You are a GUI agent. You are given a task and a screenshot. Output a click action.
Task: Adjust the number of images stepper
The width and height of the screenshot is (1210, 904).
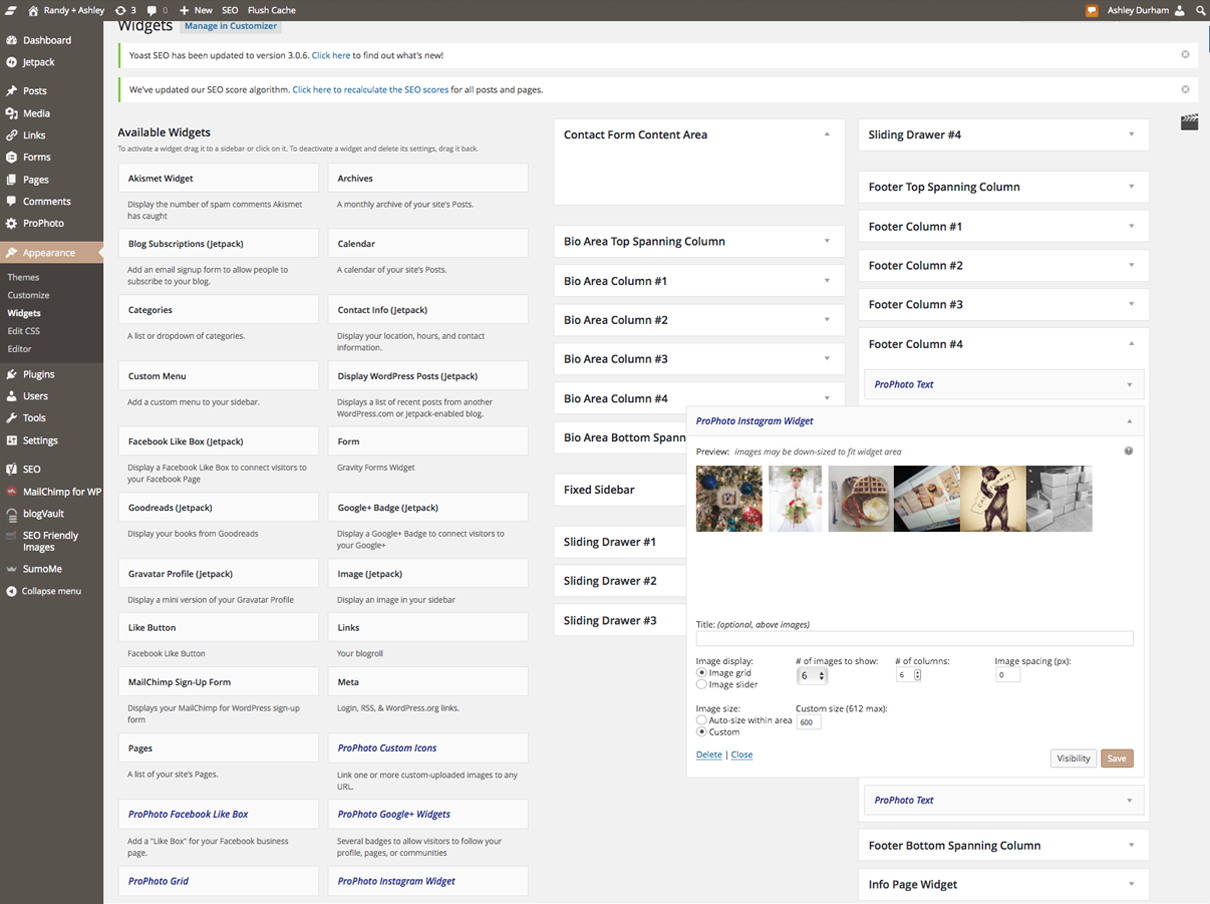point(820,674)
